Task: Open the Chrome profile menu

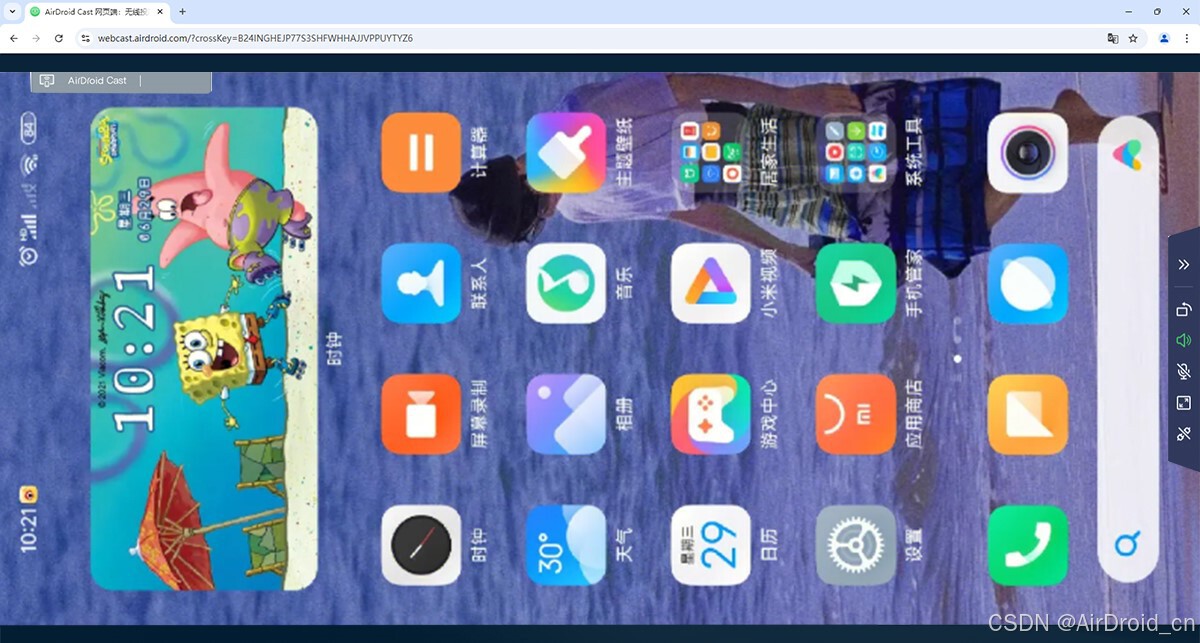Action: point(1164,38)
